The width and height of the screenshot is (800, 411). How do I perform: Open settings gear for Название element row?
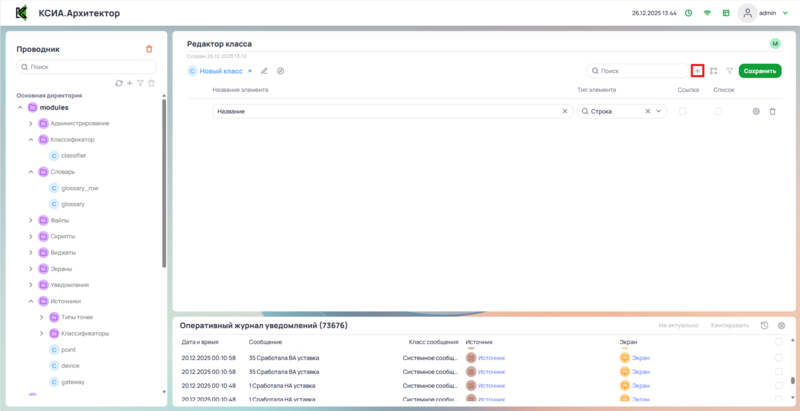pos(756,111)
